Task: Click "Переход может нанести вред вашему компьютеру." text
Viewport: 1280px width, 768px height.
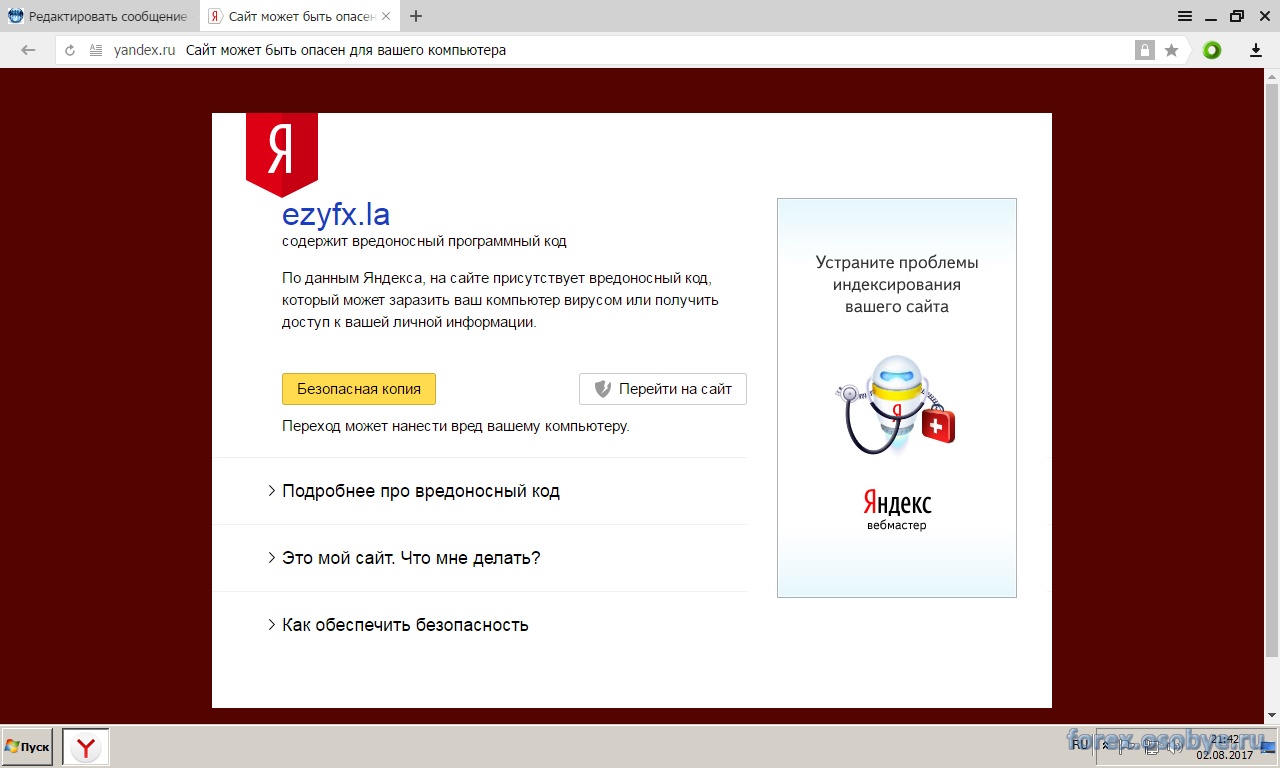Action: (x=456, y=426)
